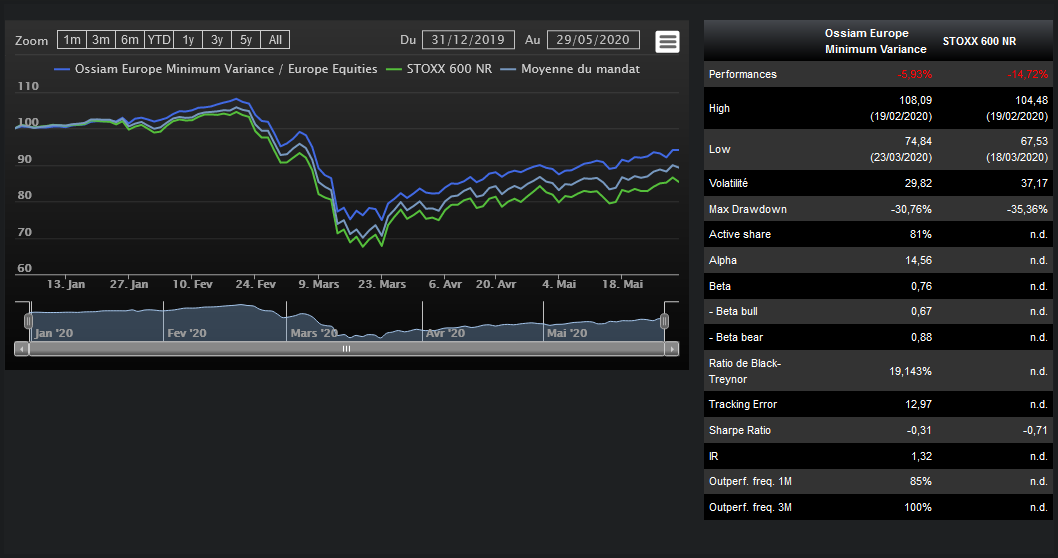Click the 19,143% Black-Treynor value
Image resolution: width=1058 pixels, height=558 pixels.
tap(910, 371)
